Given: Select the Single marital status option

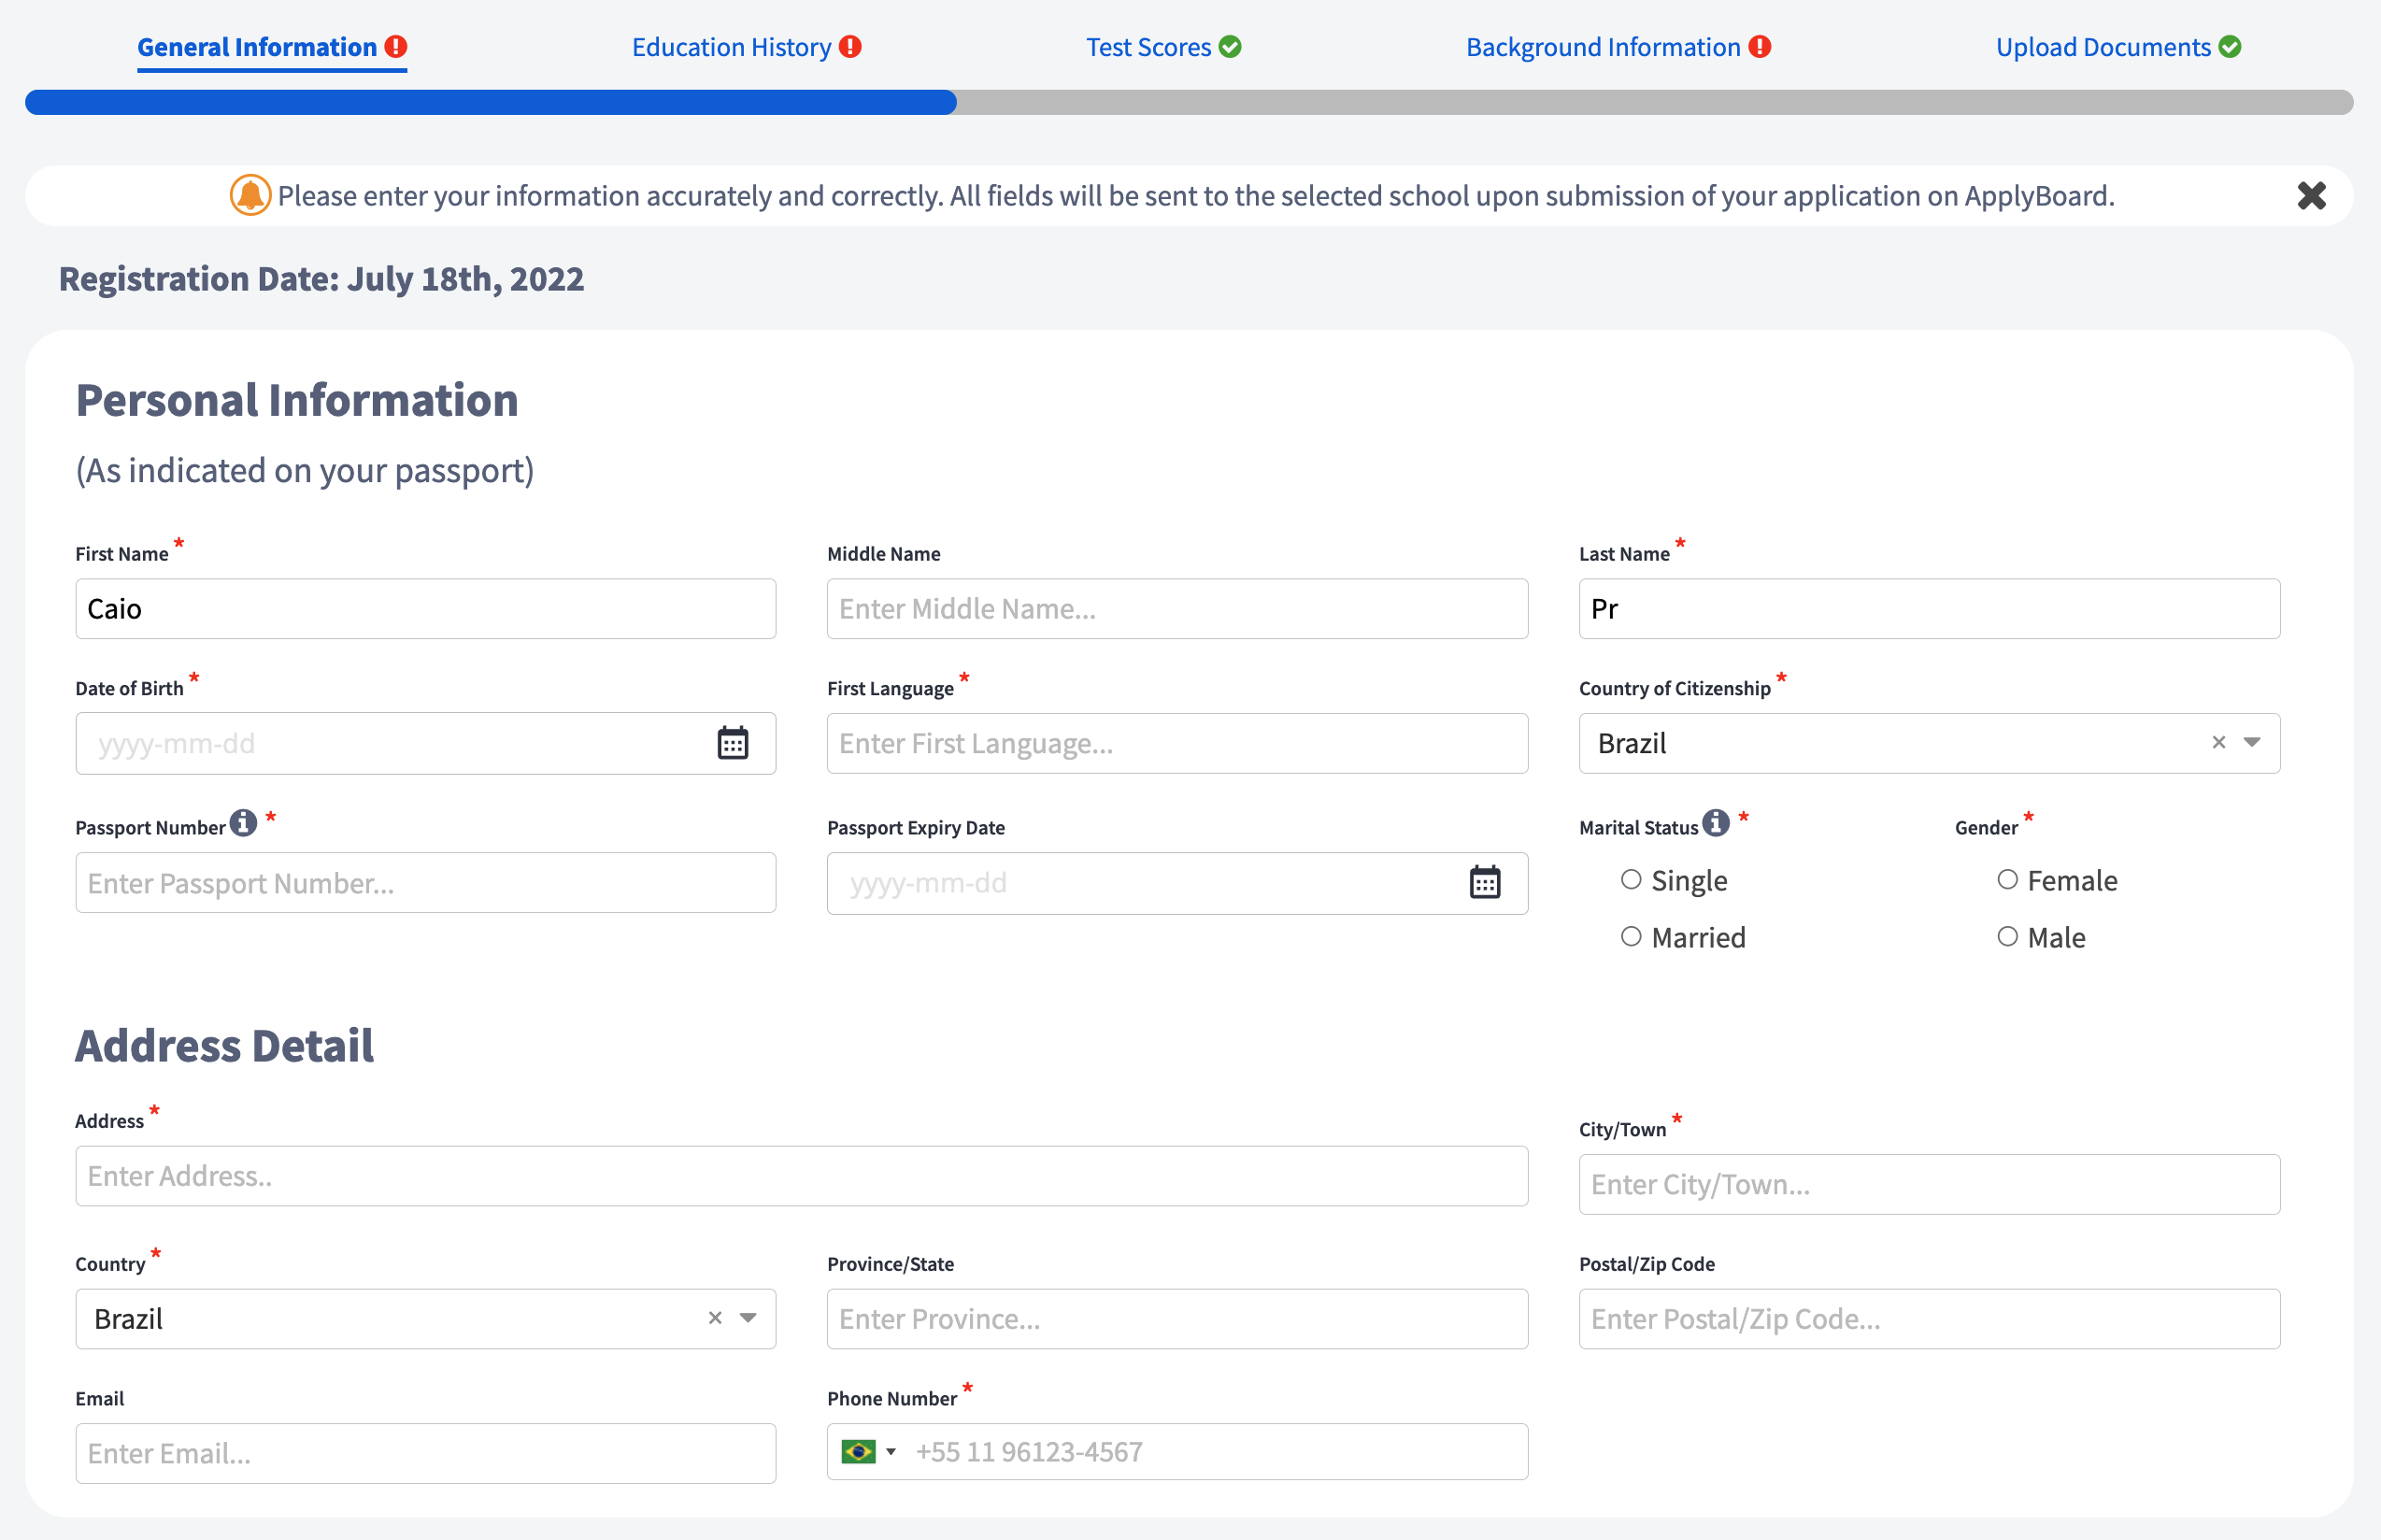Looking at the screenshot, I should click(1631, 880).
